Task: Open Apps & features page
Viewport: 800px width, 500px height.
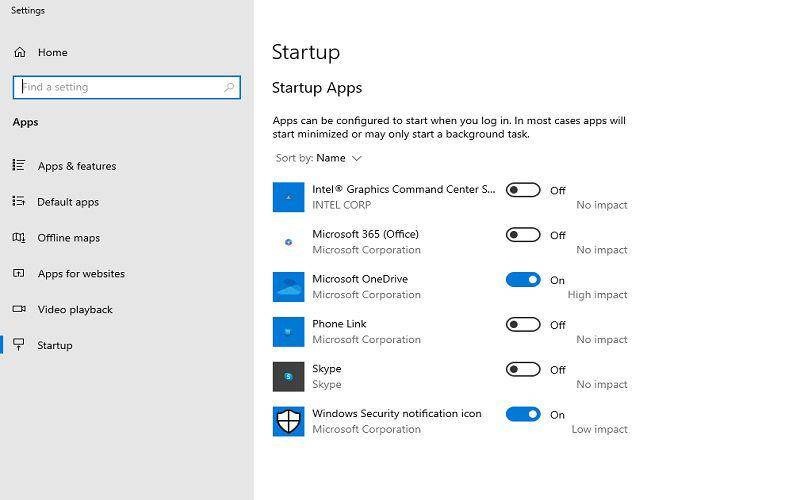Action: tap(77, 166)
